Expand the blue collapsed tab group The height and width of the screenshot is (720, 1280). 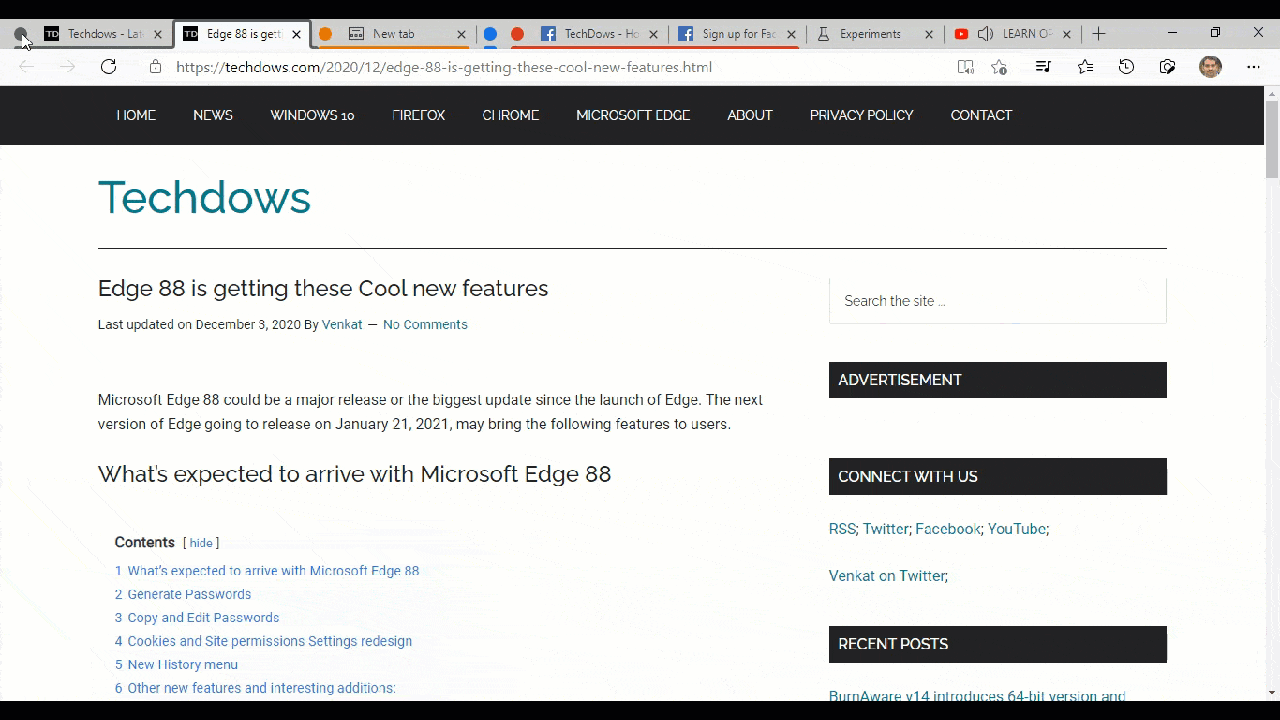[490, 34]
